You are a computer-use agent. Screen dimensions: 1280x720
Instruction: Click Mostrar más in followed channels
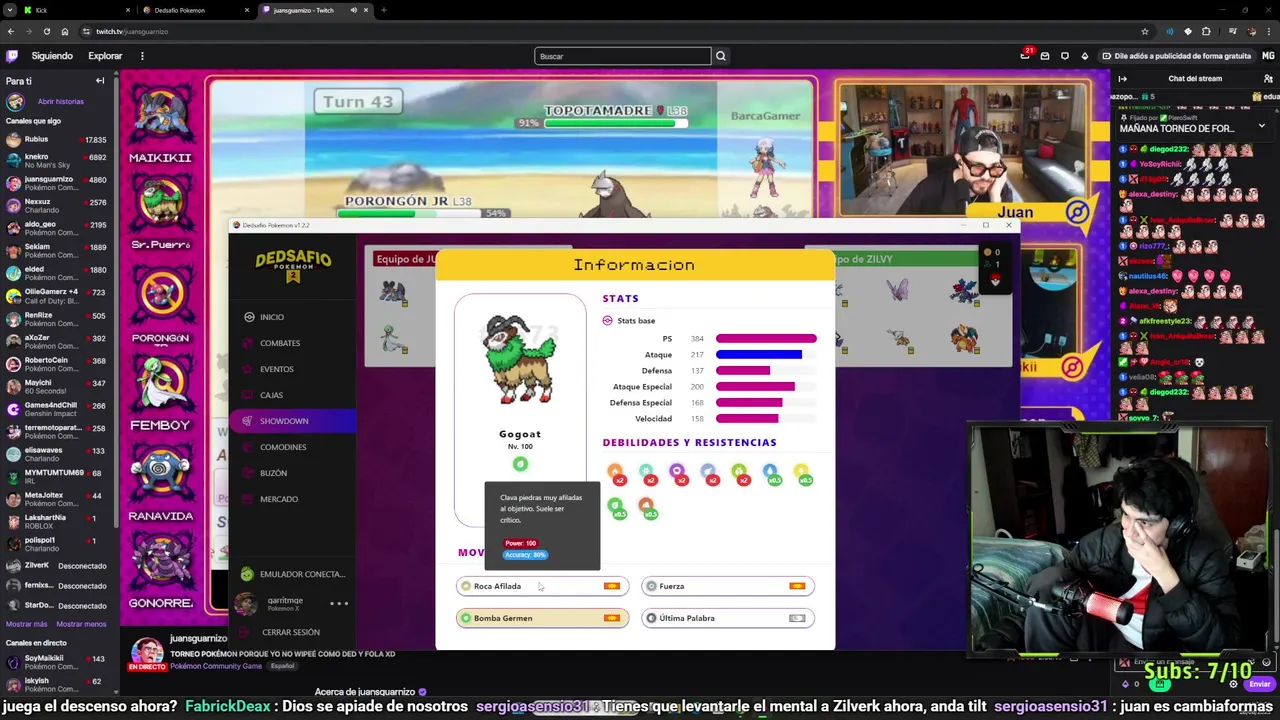[26, 624]
